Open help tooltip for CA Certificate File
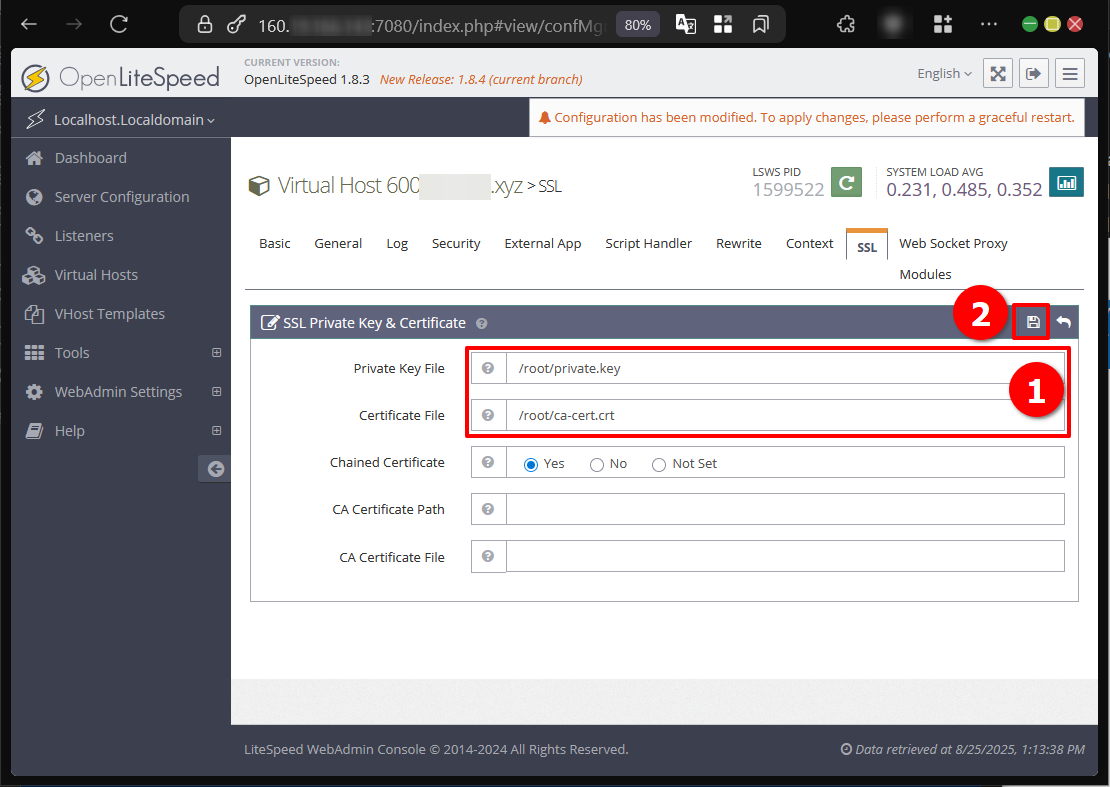 488,556
